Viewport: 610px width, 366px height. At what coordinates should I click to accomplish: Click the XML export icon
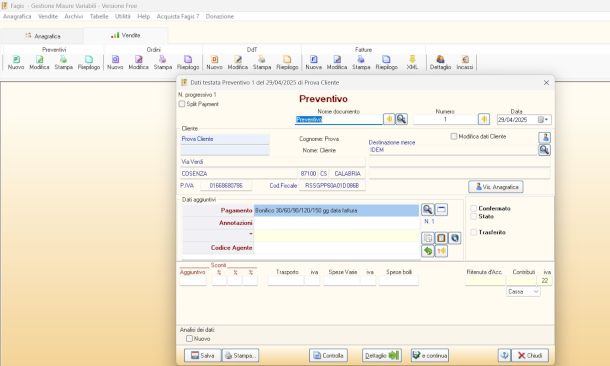(x=412, y=63)
